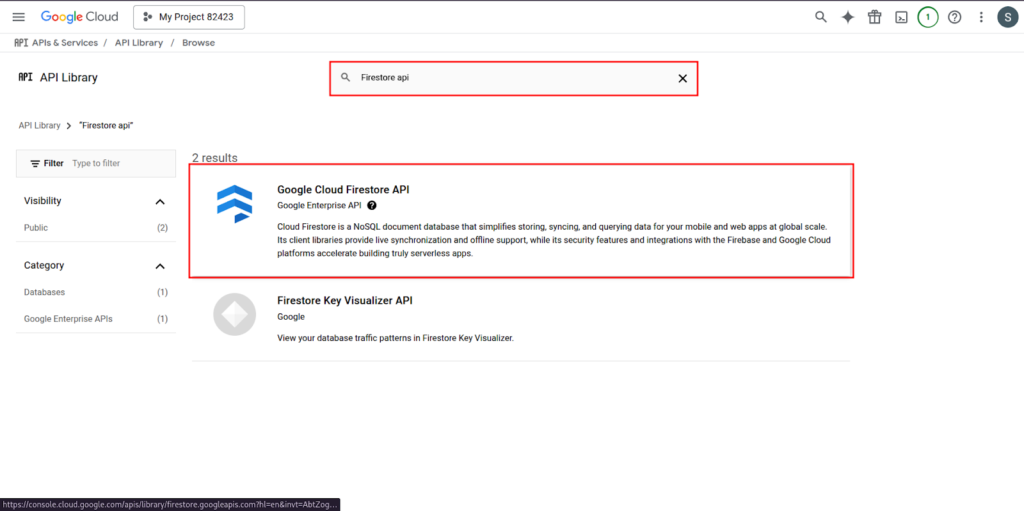
Task: Collapse the Visibility filter section
Action: click(x=160, y=201)
